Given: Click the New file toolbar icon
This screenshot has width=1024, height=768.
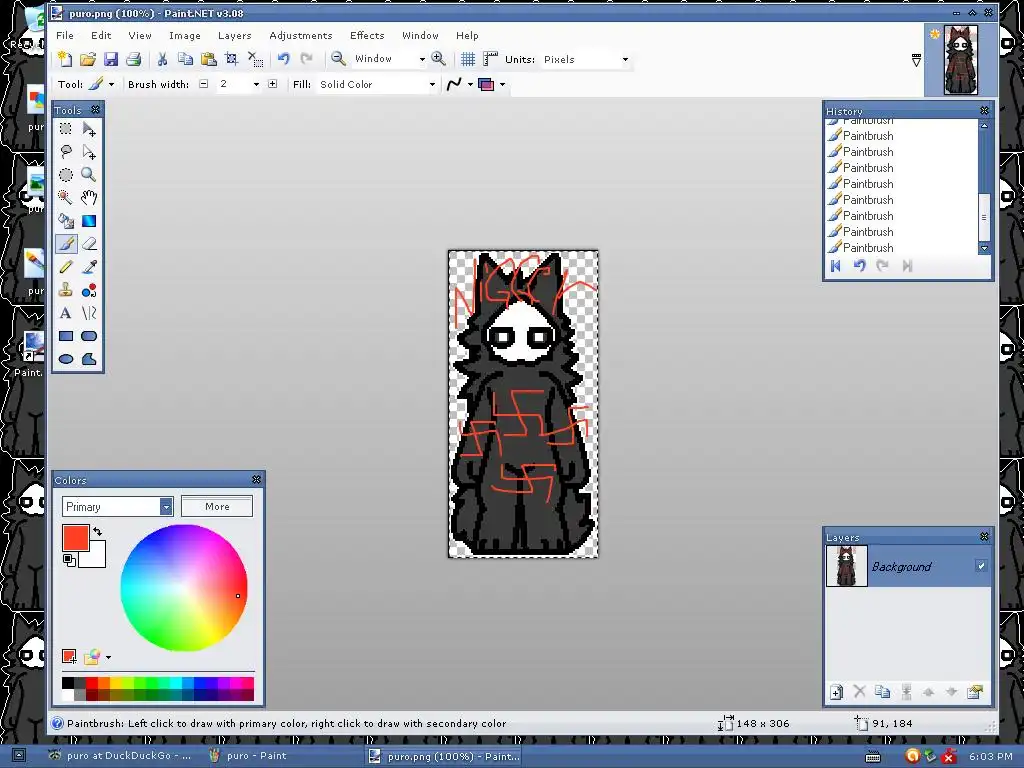Looking at the screenshot, I should point(65,59).
